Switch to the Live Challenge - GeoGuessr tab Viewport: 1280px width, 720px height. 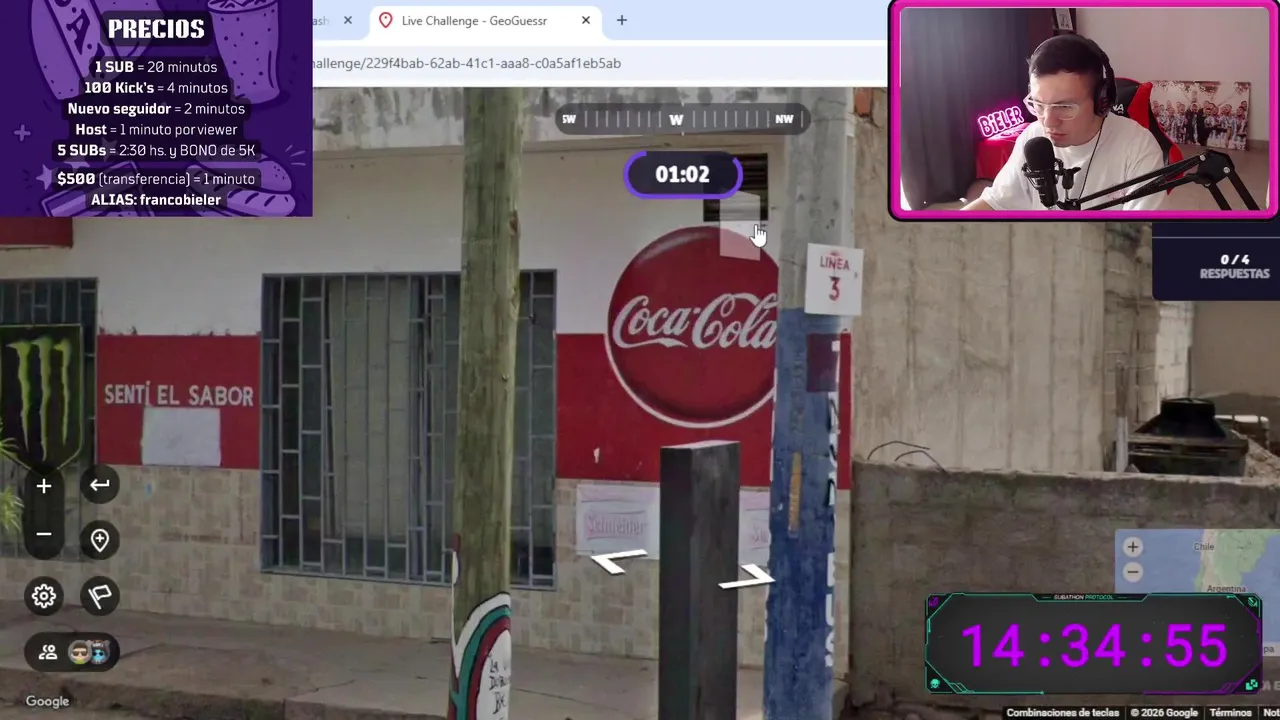(485, 20)
